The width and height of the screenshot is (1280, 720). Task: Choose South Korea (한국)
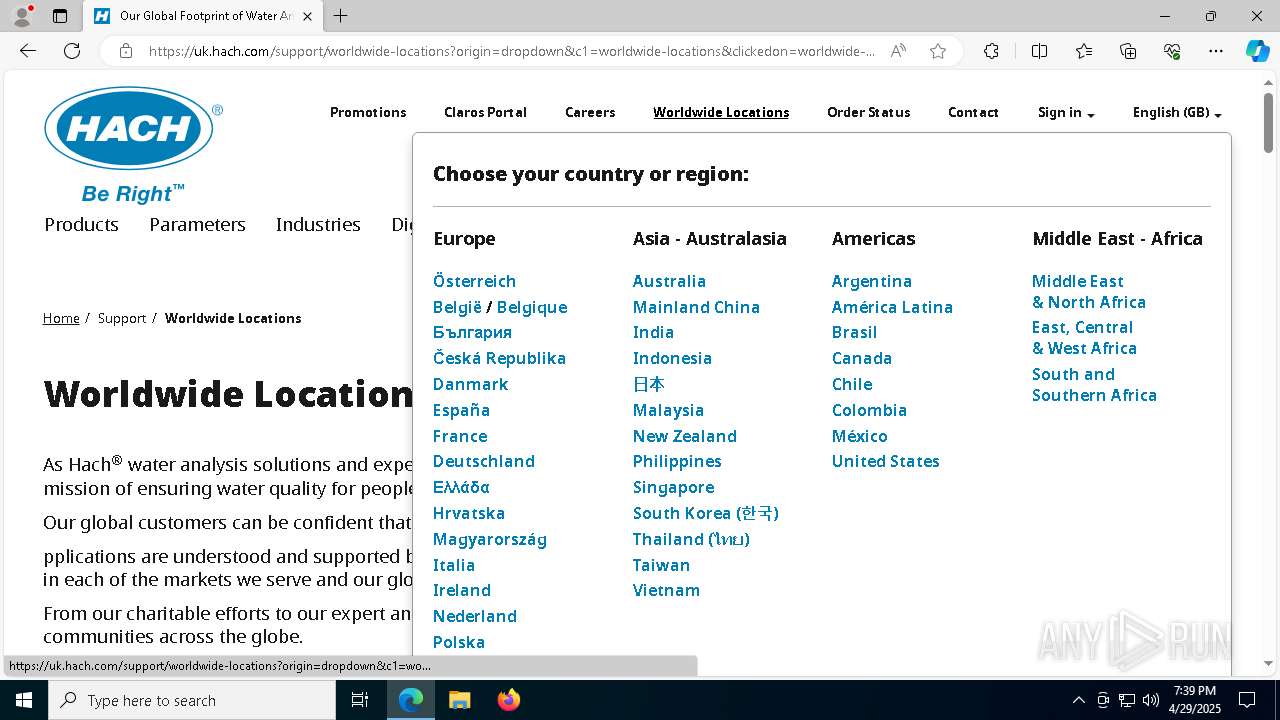pos(706,513)
